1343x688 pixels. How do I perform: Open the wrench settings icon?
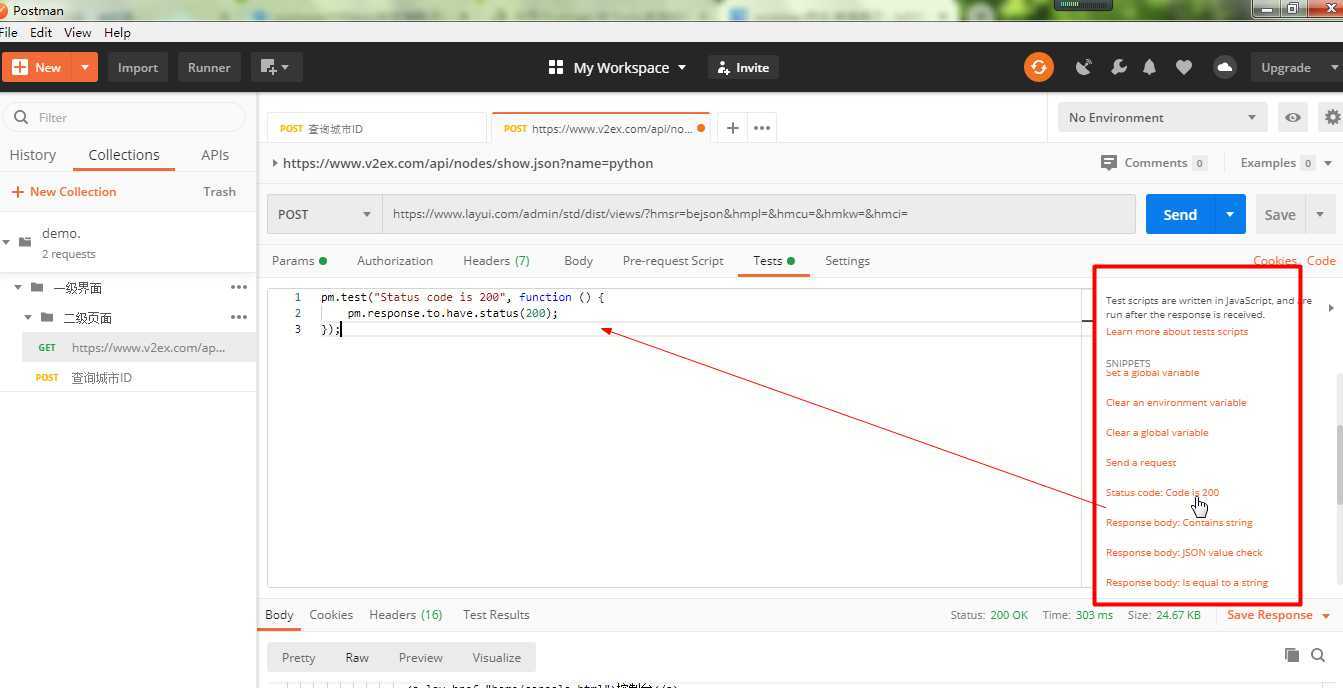pos(1118,67)
